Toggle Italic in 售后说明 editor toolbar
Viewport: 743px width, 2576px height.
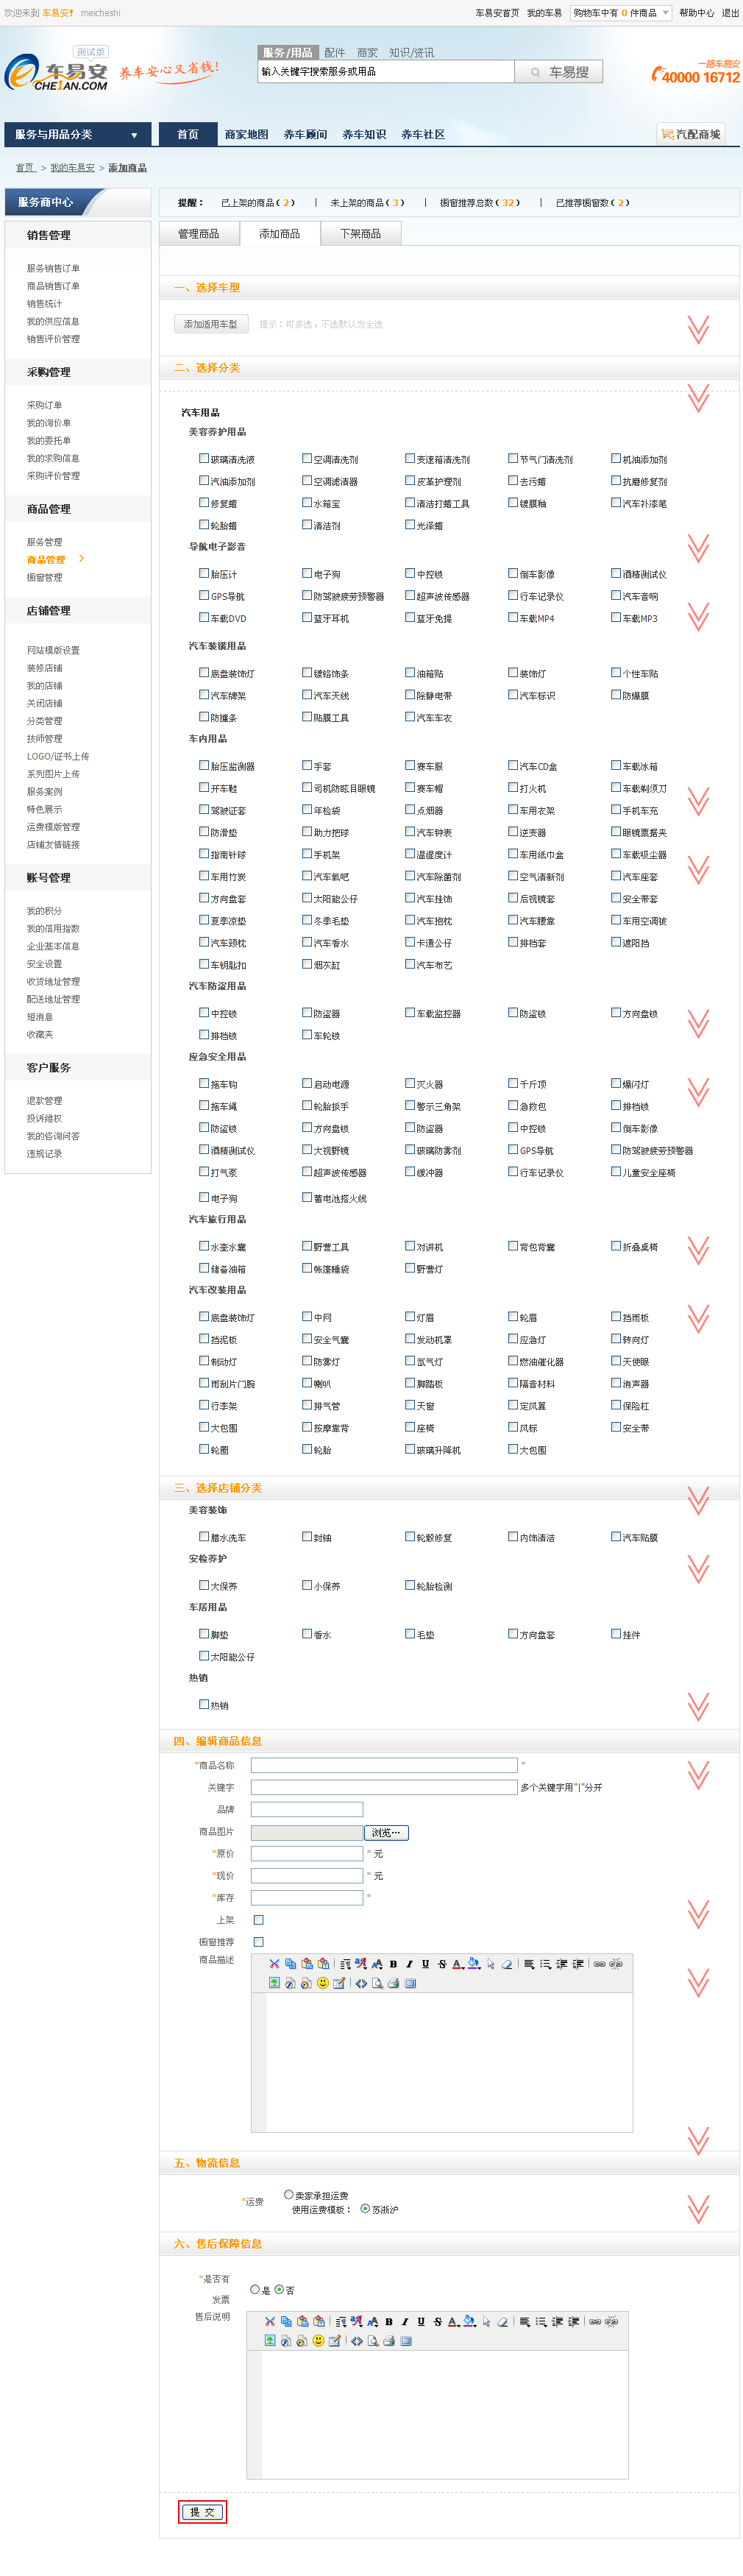click(404, 2321)
